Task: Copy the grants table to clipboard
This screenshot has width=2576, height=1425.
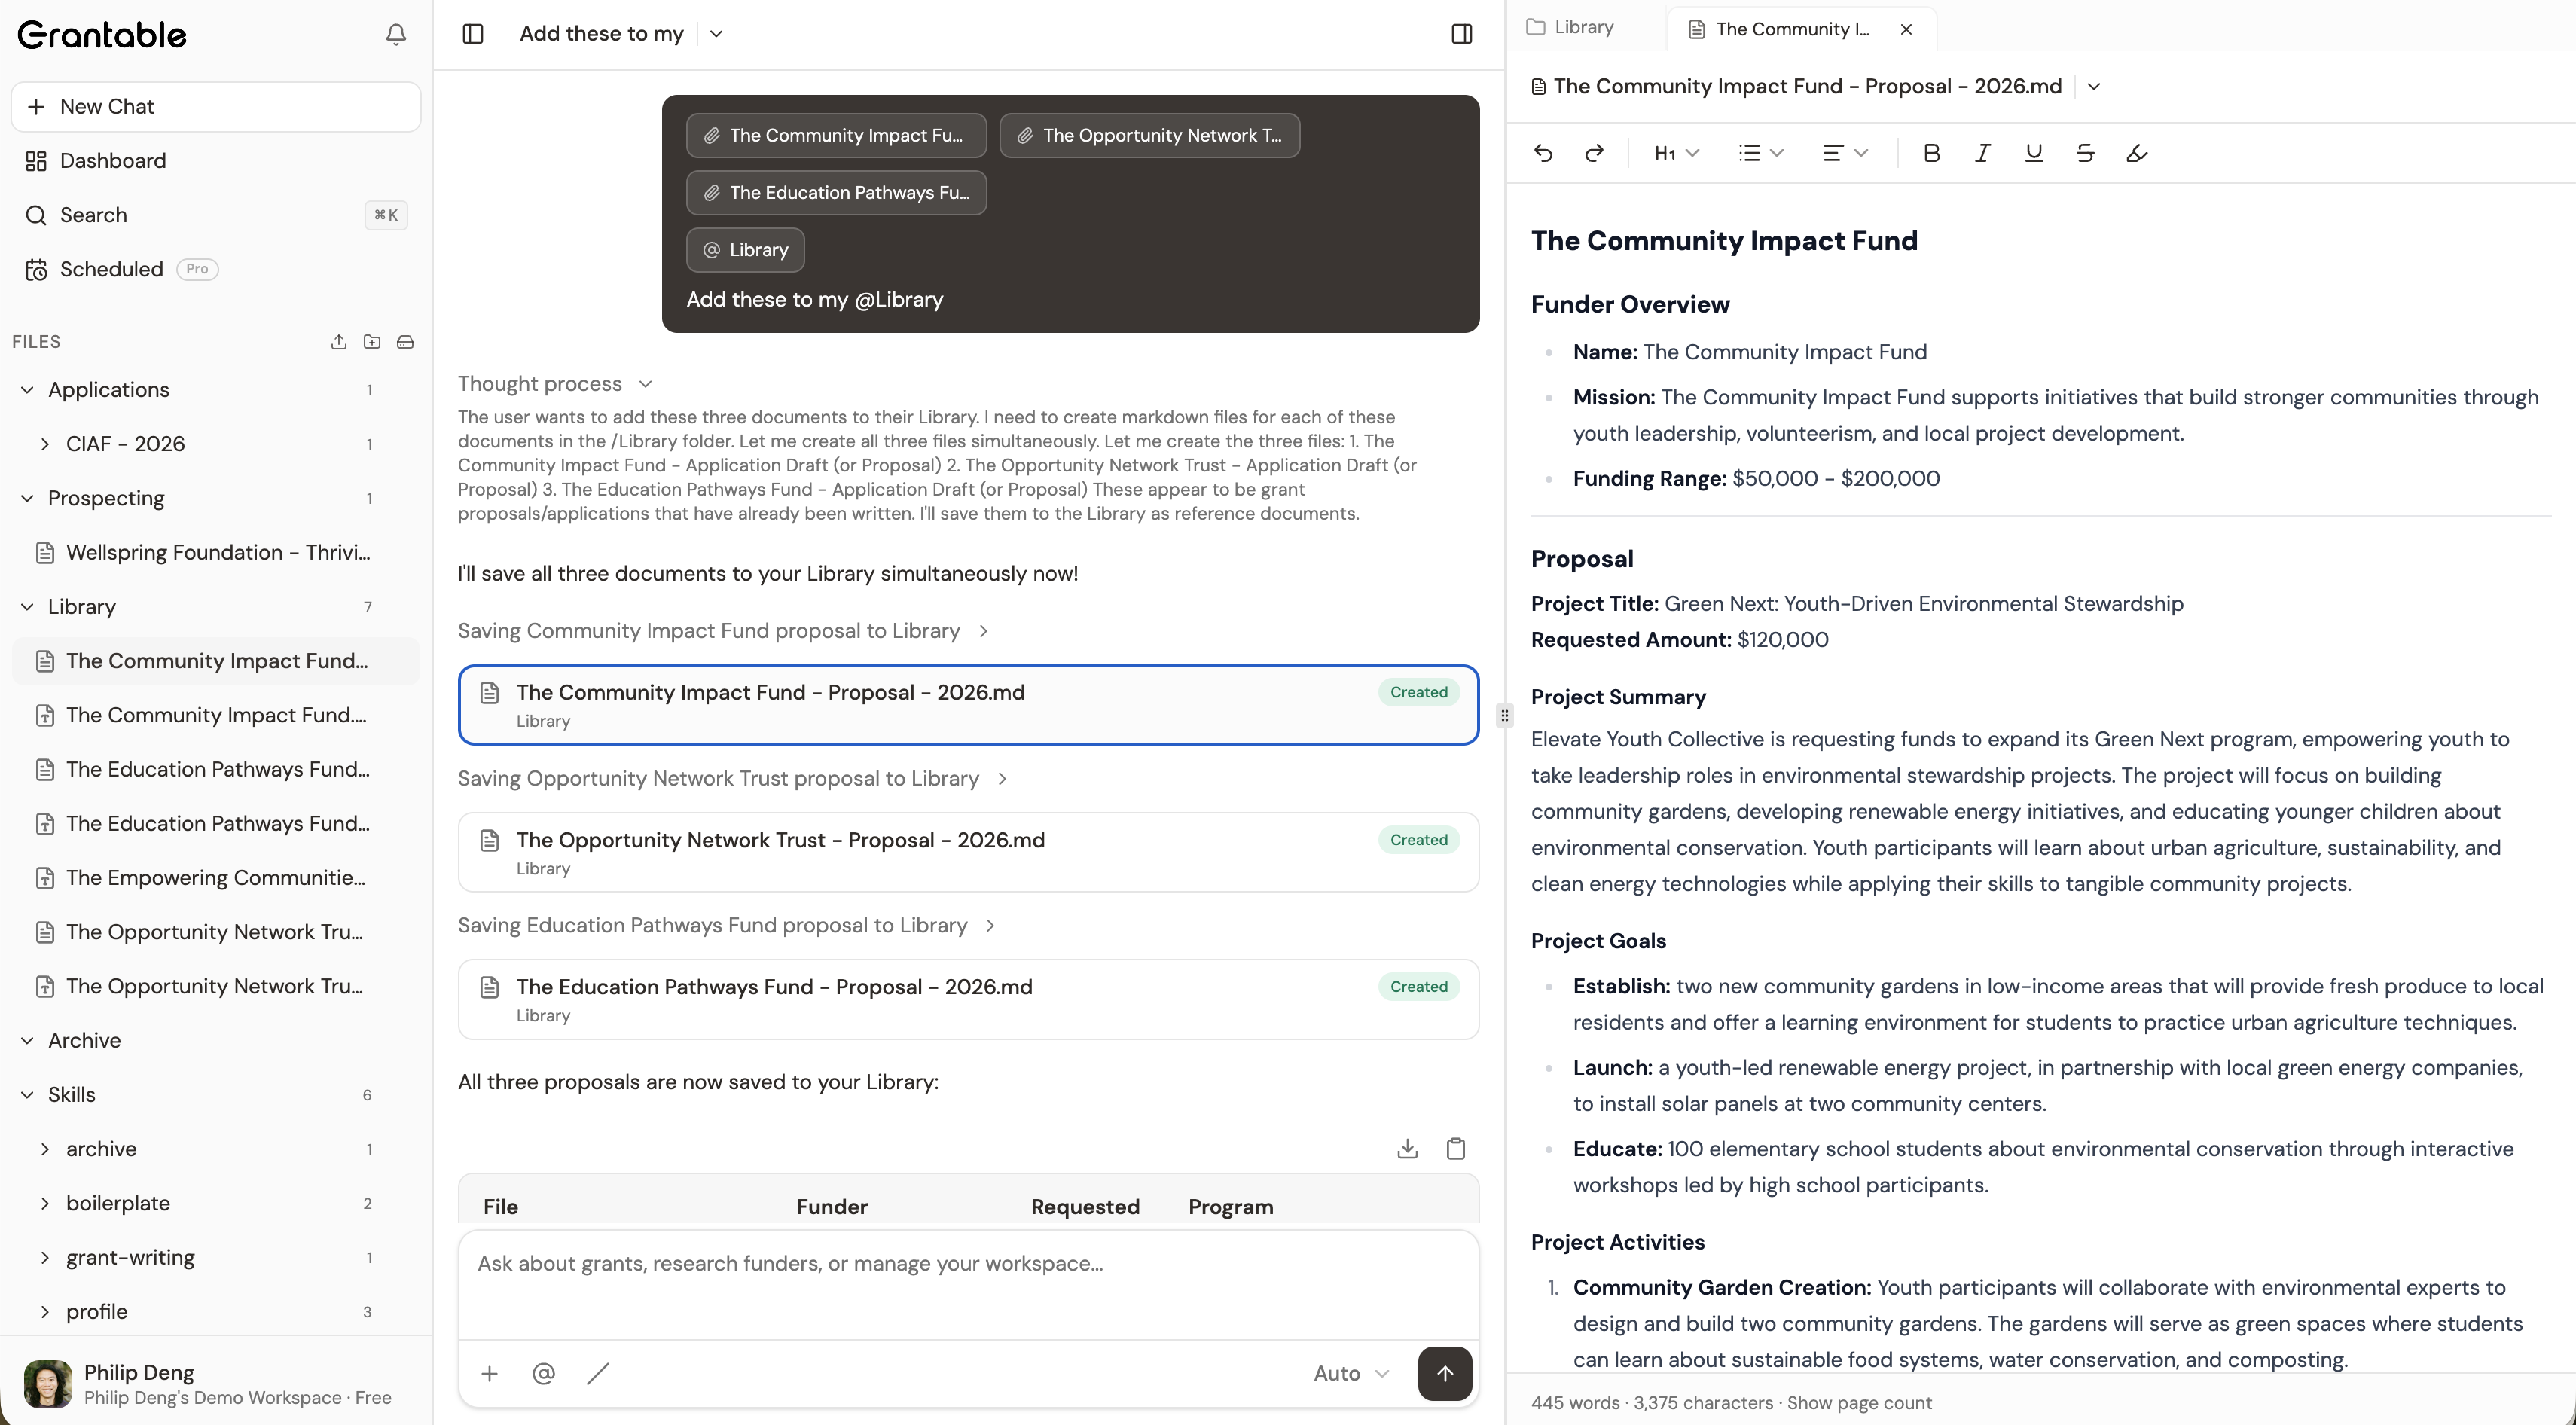Action: point(1456,1147)
